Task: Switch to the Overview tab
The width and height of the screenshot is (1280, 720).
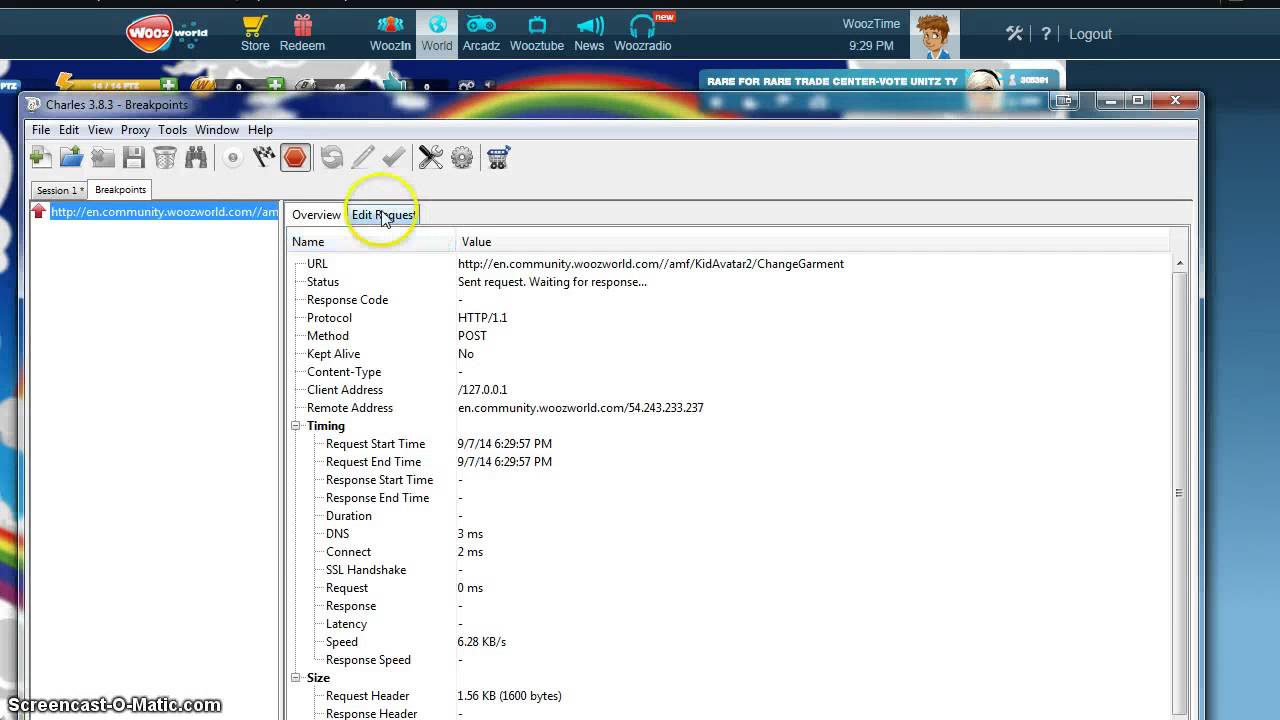Action: tap(316, 215)
